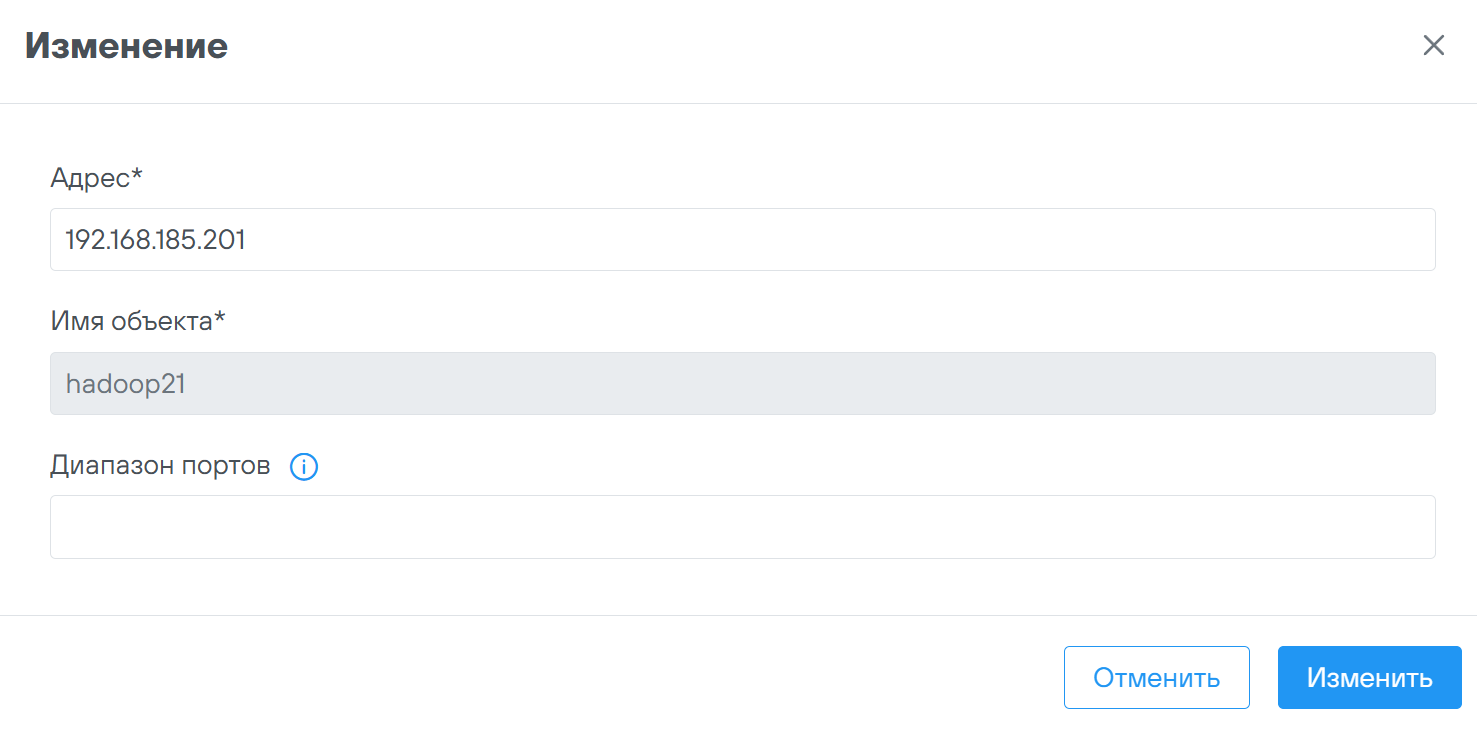Click the Диапазон портов label text
Image resolution: width=1477 pixels, height=730 pixels.
pos(160,466)
